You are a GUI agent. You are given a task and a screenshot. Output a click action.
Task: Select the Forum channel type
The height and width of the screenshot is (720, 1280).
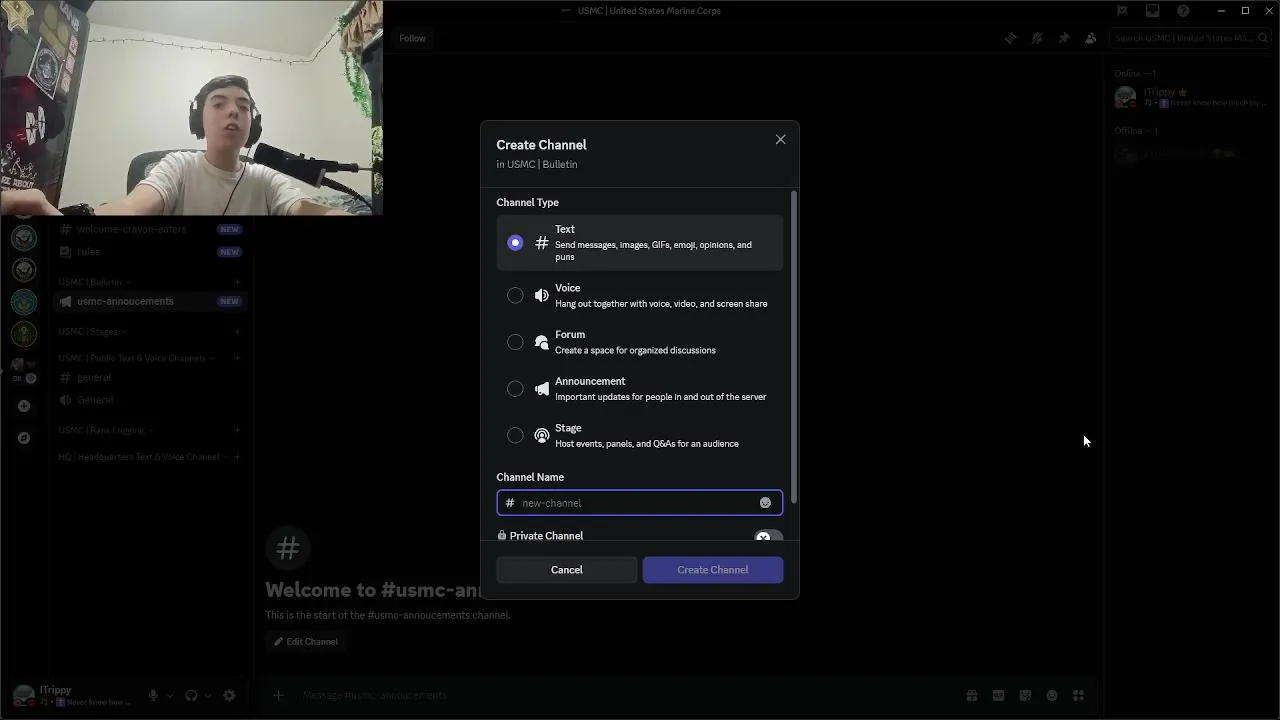tap(639, 342)
